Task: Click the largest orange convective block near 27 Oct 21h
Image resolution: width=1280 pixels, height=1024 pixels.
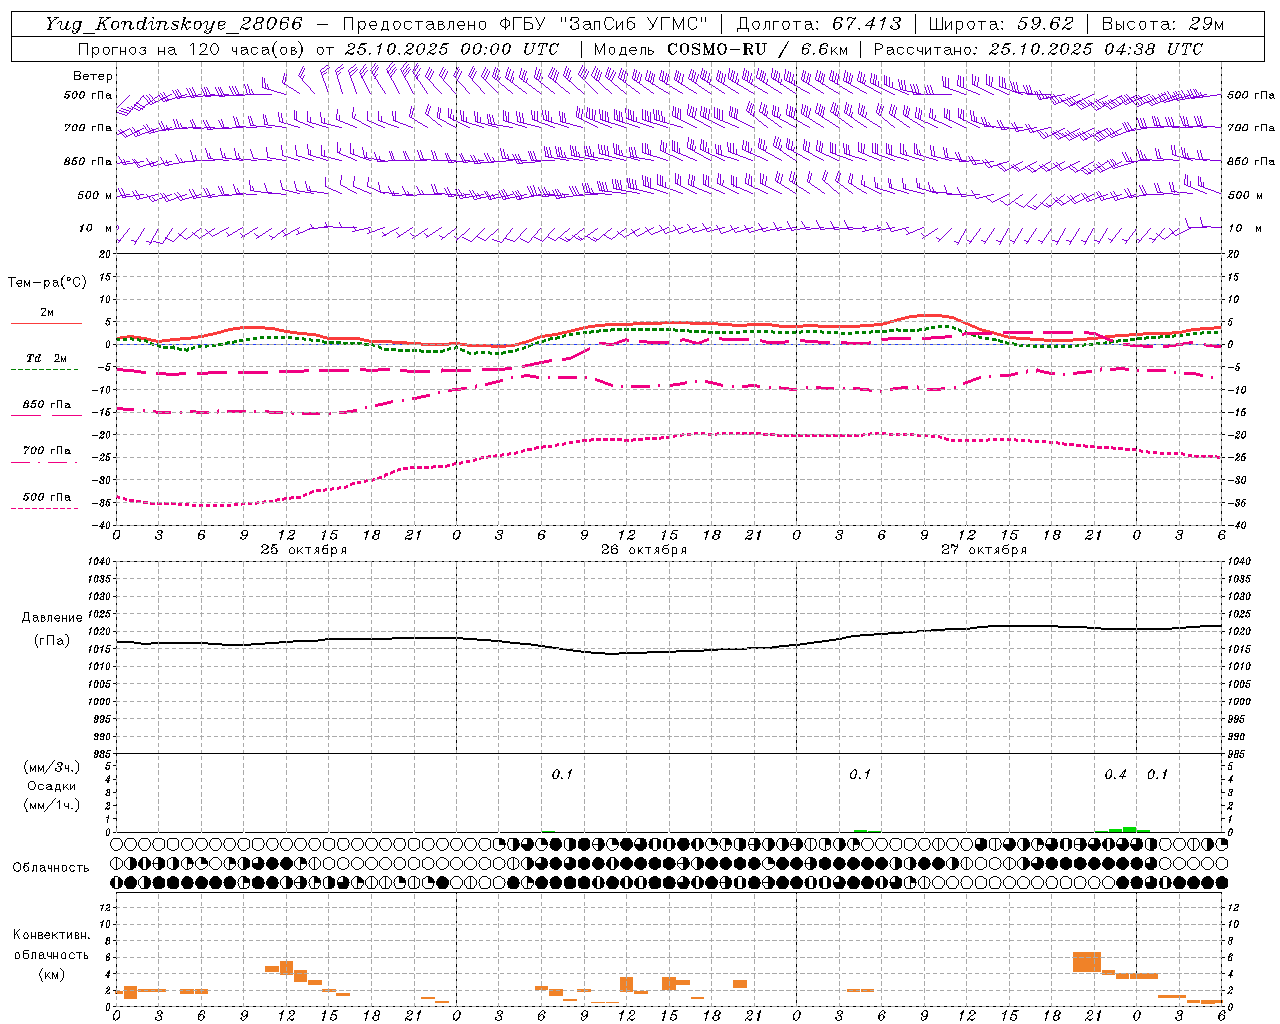Action: (x=1087, y=962)
